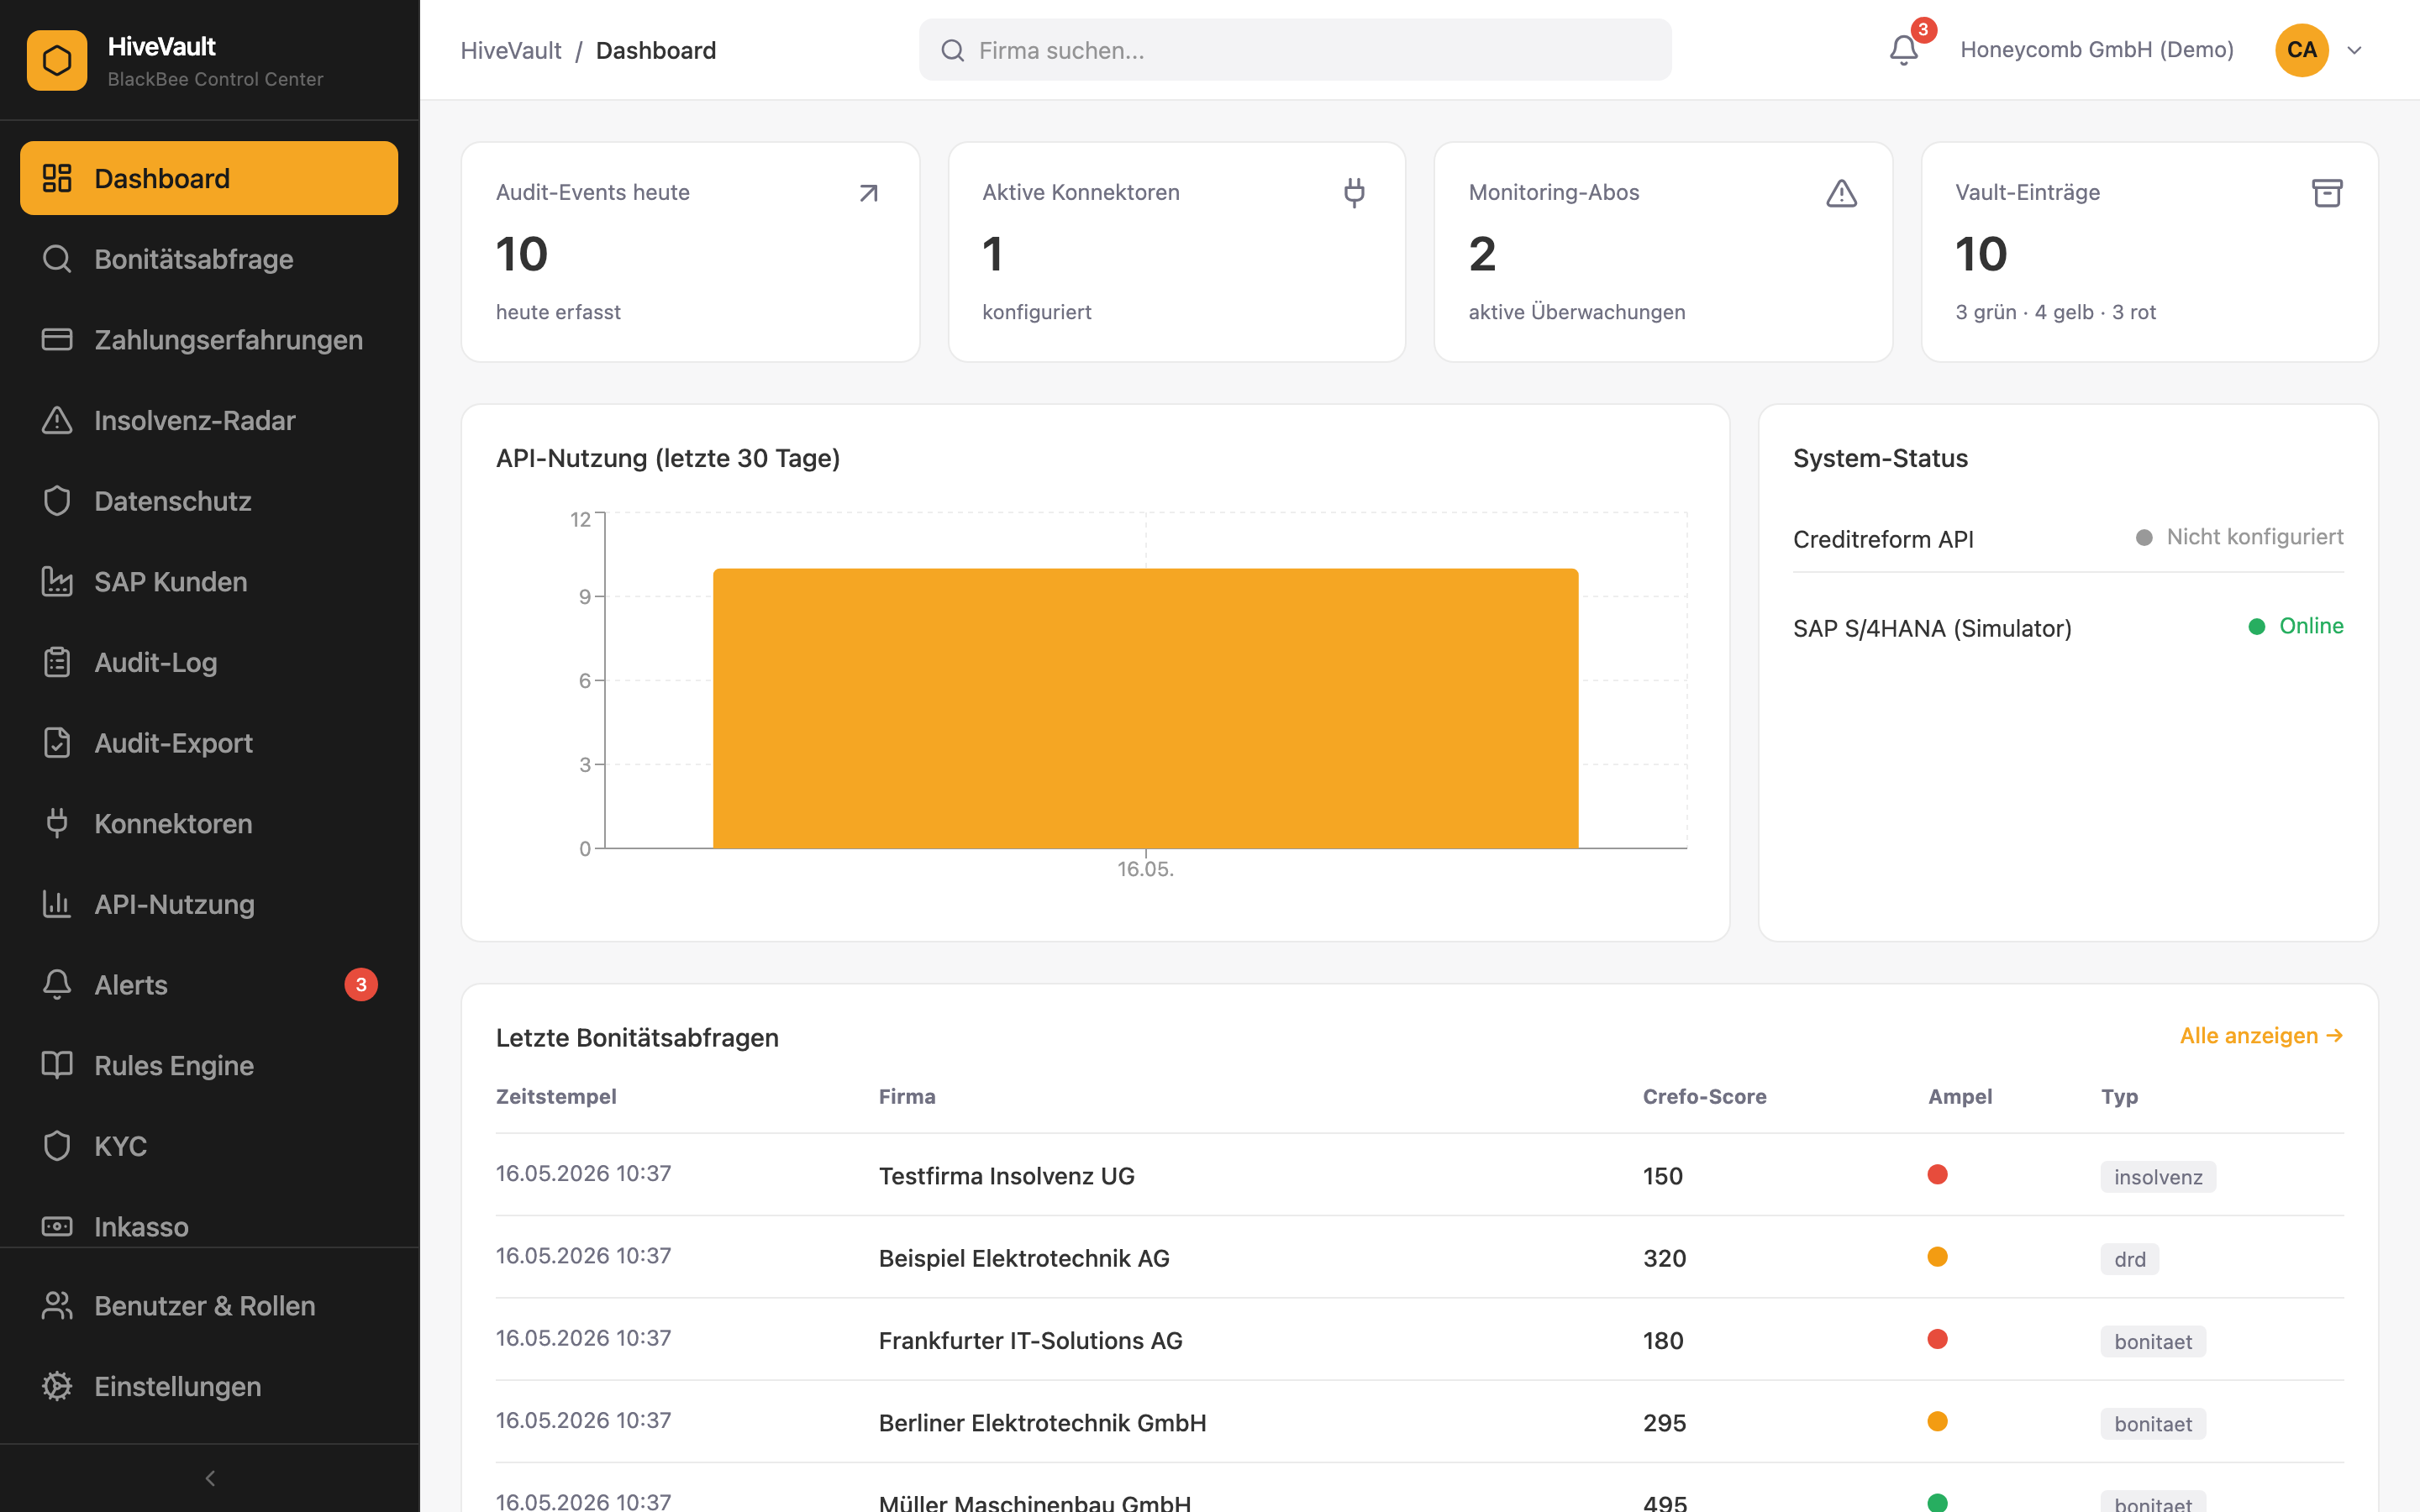
Task: Expand the user account dropdown chevron
Action: (2354, 50)
